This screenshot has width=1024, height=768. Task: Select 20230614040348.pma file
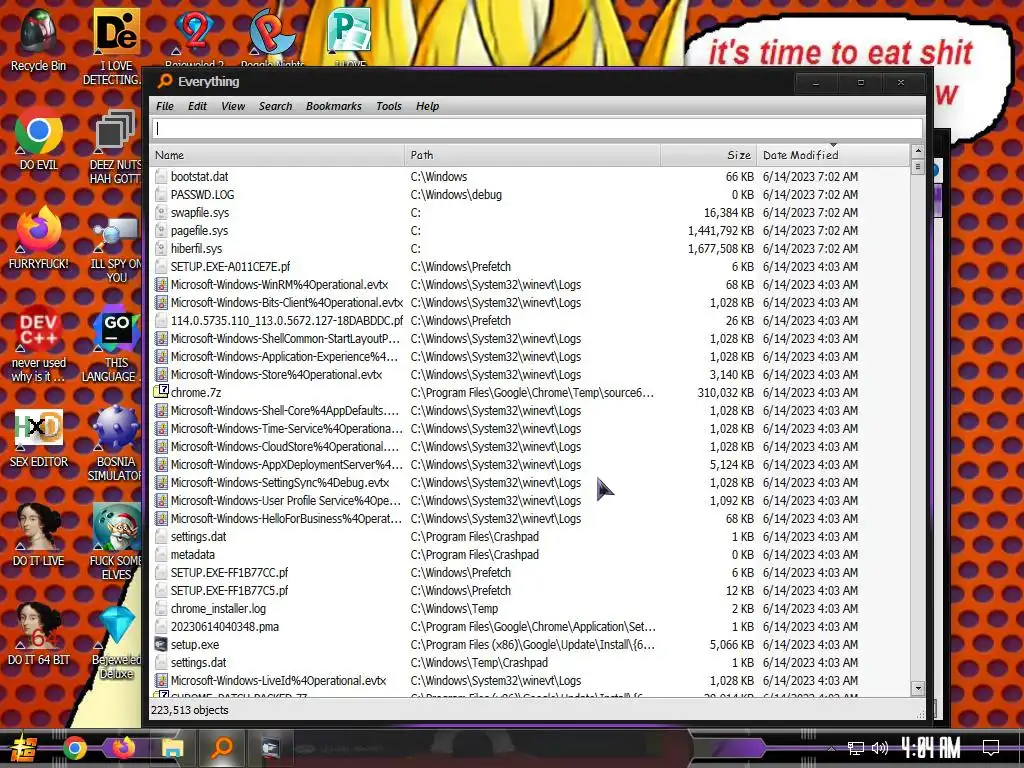coord(531,626)
